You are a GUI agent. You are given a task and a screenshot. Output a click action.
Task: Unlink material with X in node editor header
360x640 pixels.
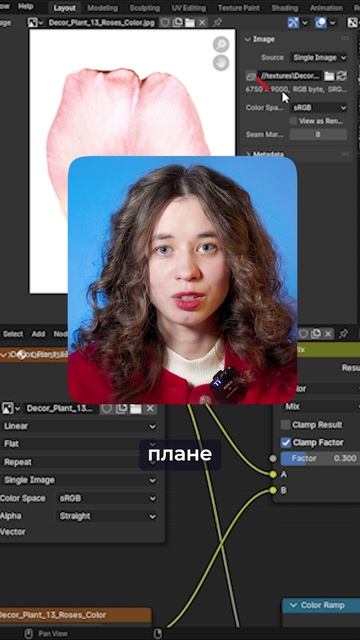tap(328, 334)
